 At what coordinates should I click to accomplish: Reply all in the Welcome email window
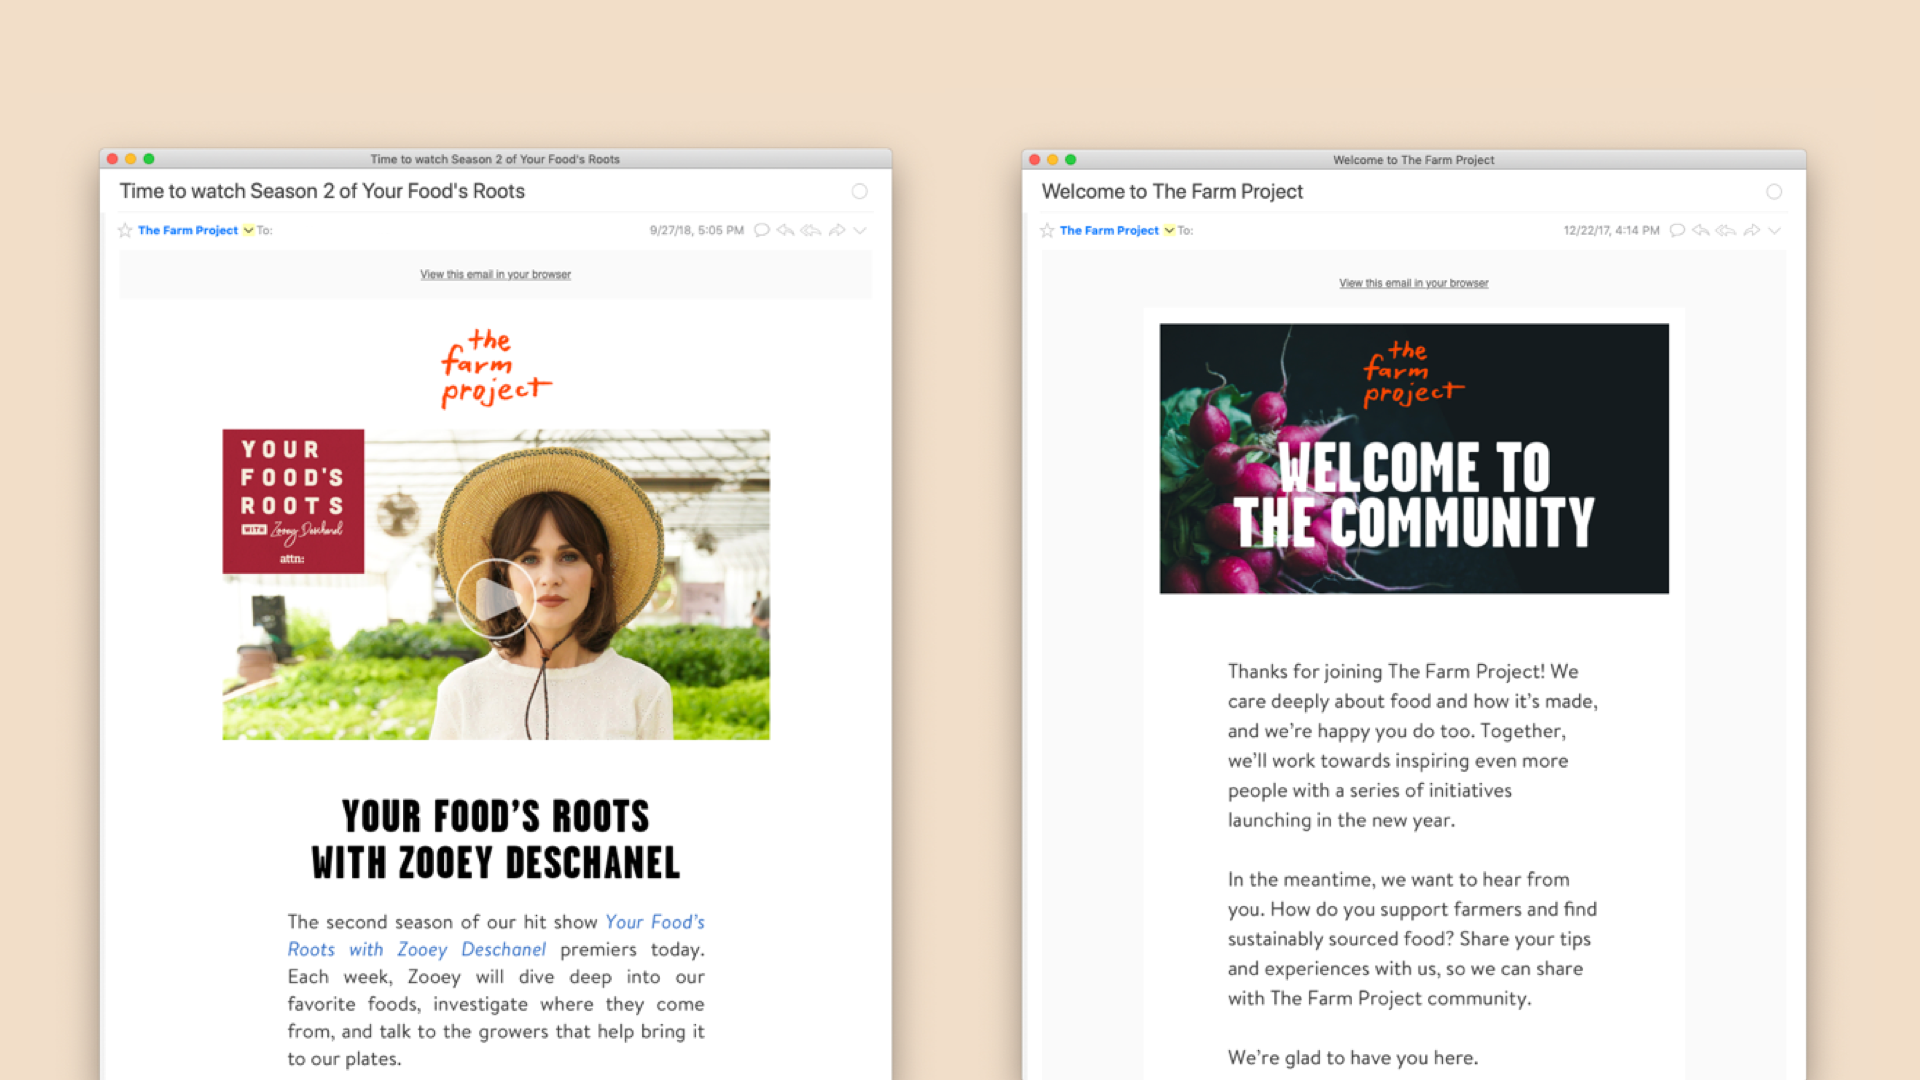point(1726,230)
